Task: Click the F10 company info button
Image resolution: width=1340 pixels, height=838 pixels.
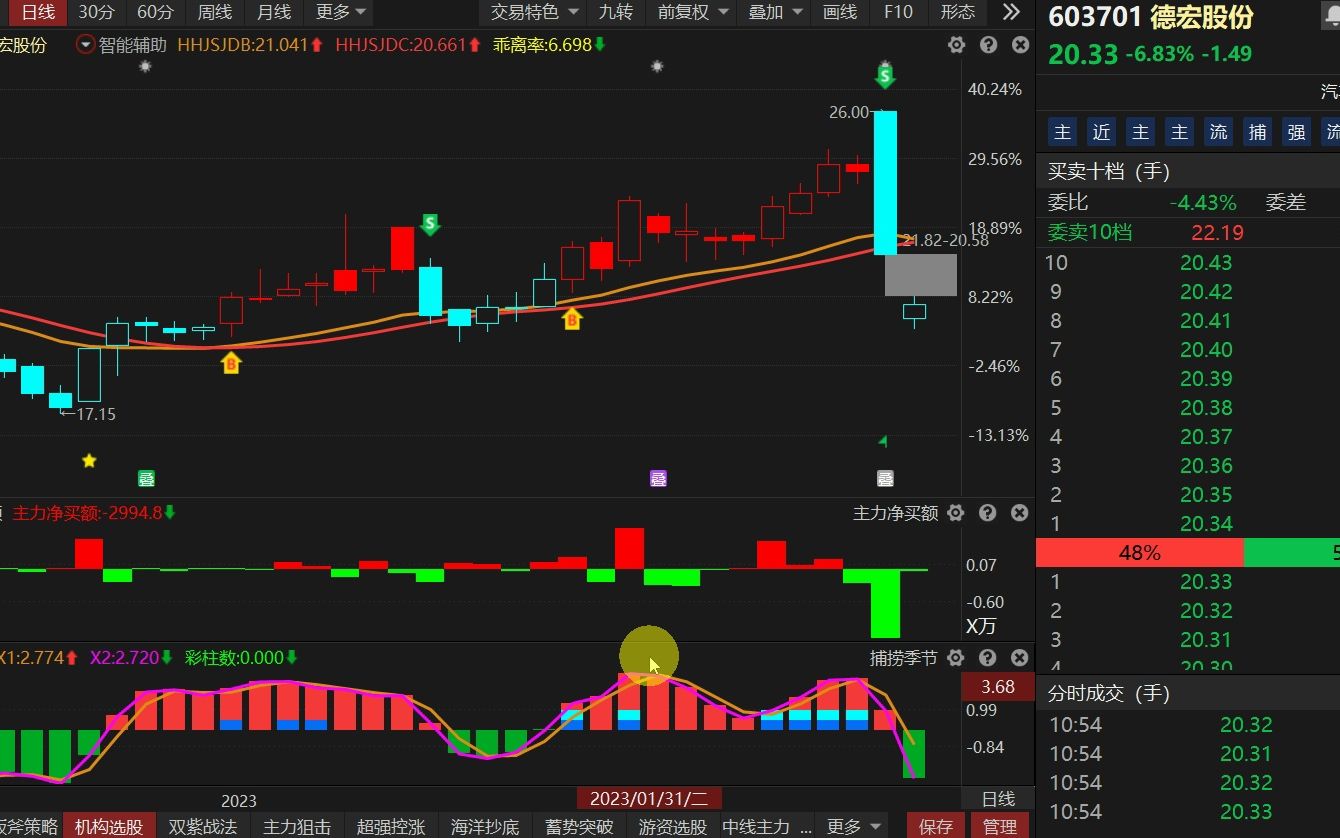Action: click(x=898, y=12)
